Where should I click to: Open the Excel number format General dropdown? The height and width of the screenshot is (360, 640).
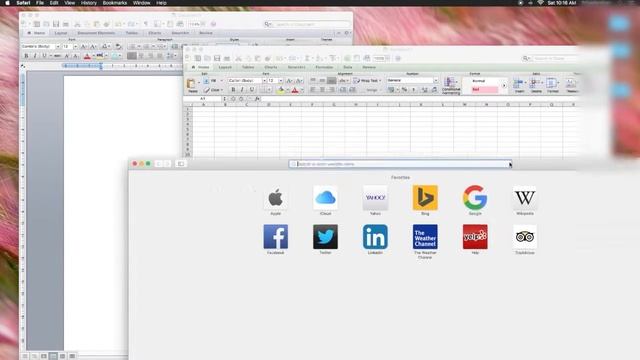pos(436,80)
